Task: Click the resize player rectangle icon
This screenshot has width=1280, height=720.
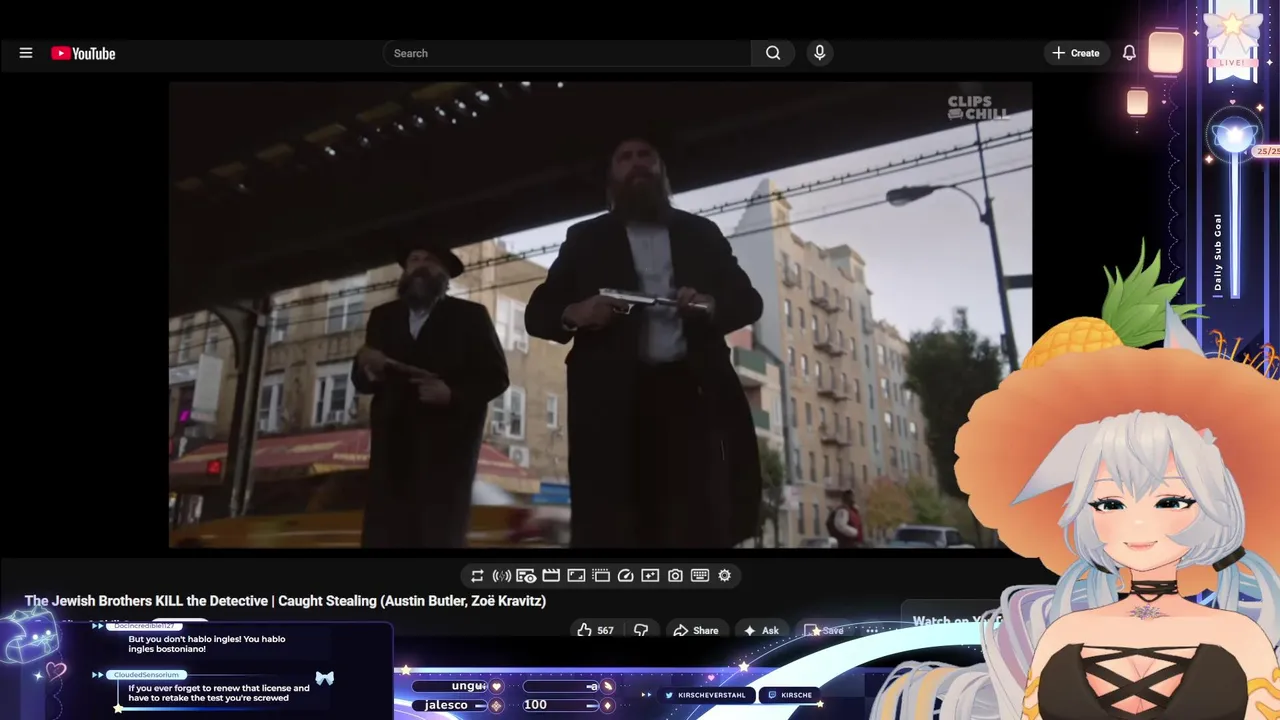Action: (x=576, y=576)
